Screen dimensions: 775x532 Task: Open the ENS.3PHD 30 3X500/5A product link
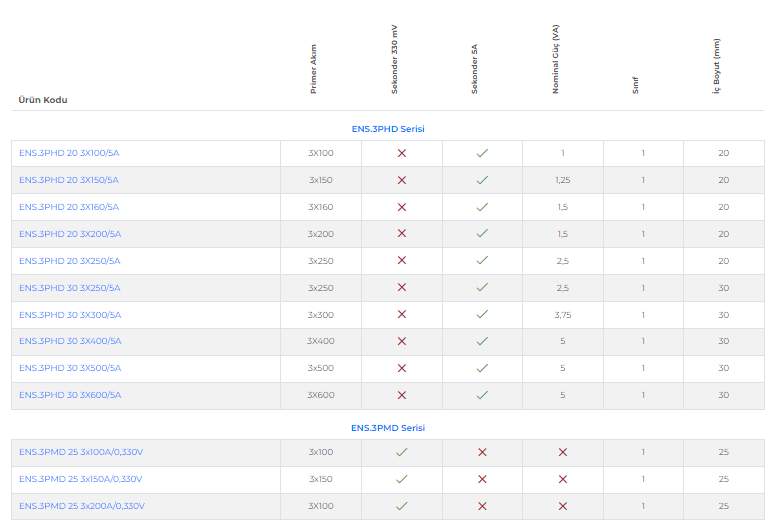click(70, 368)
